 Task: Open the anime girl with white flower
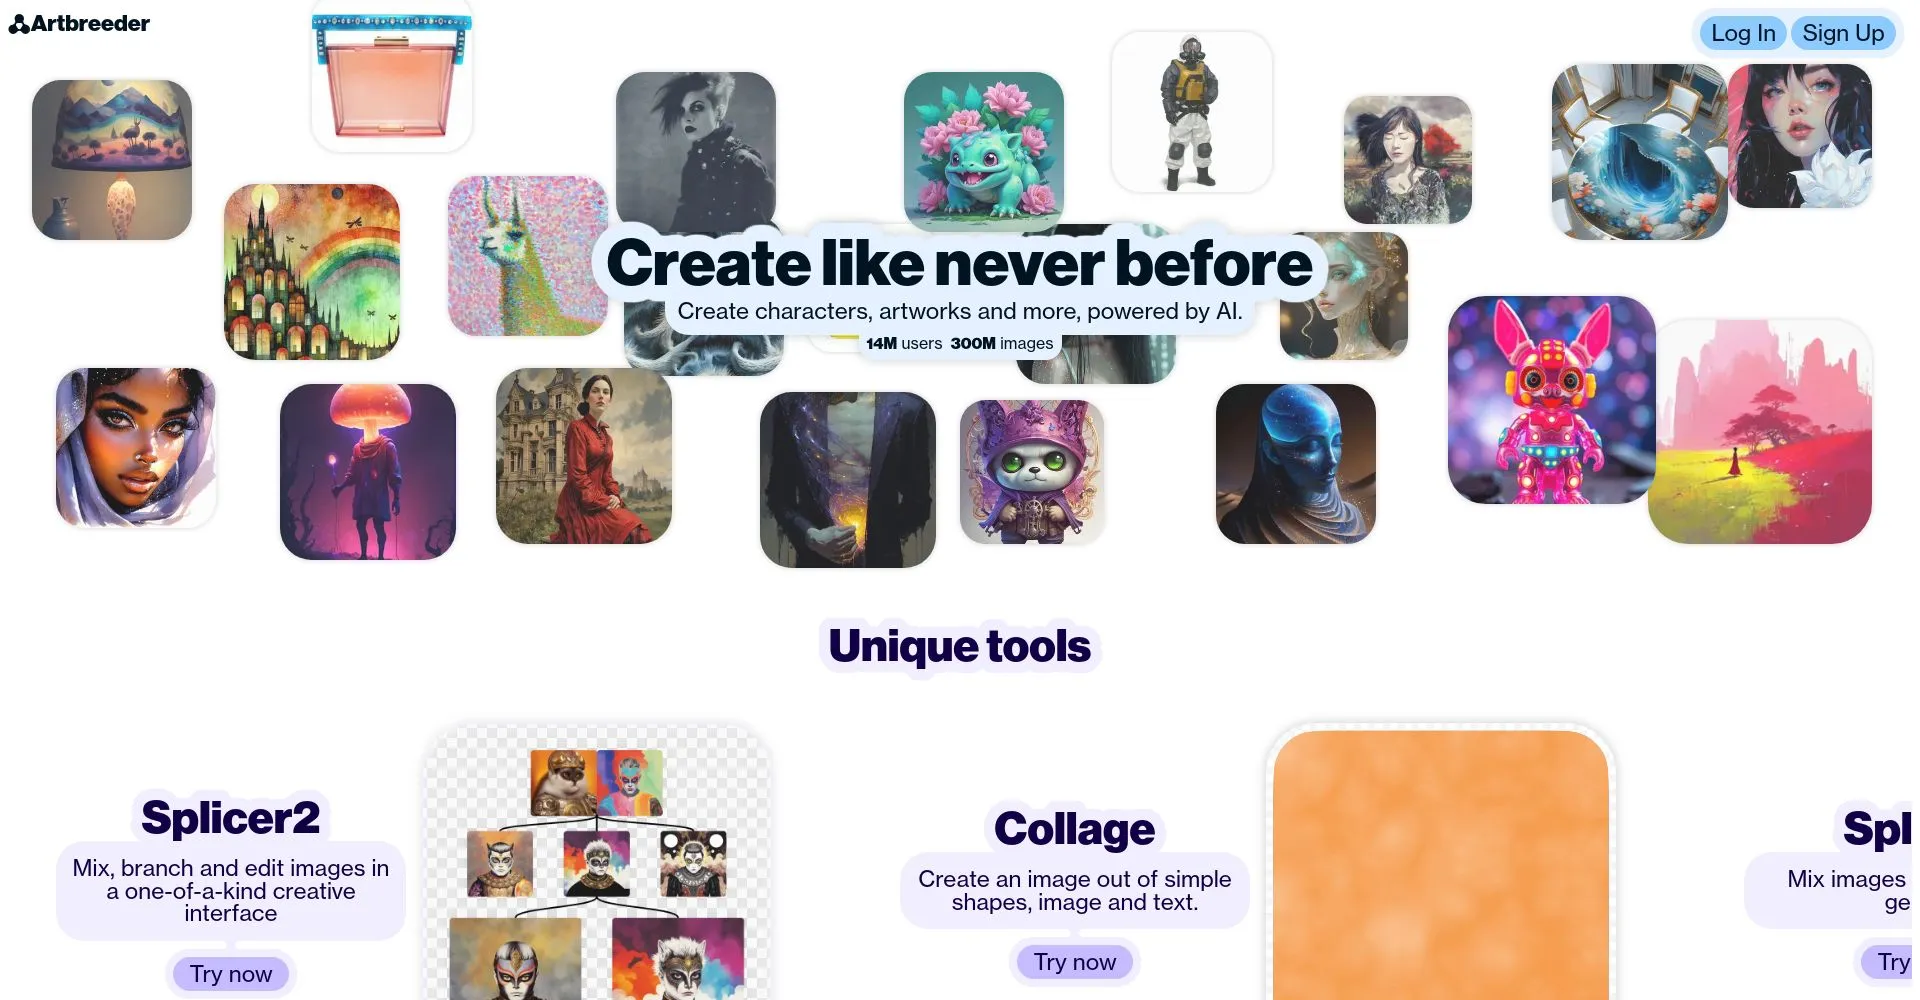click(1800, 136)
